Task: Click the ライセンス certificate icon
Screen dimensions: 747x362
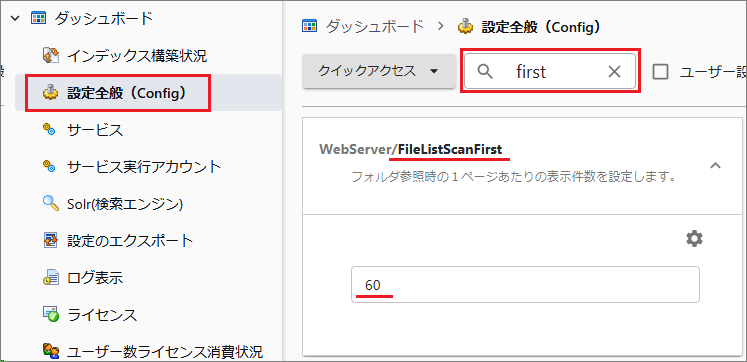Action: [50, 314]
